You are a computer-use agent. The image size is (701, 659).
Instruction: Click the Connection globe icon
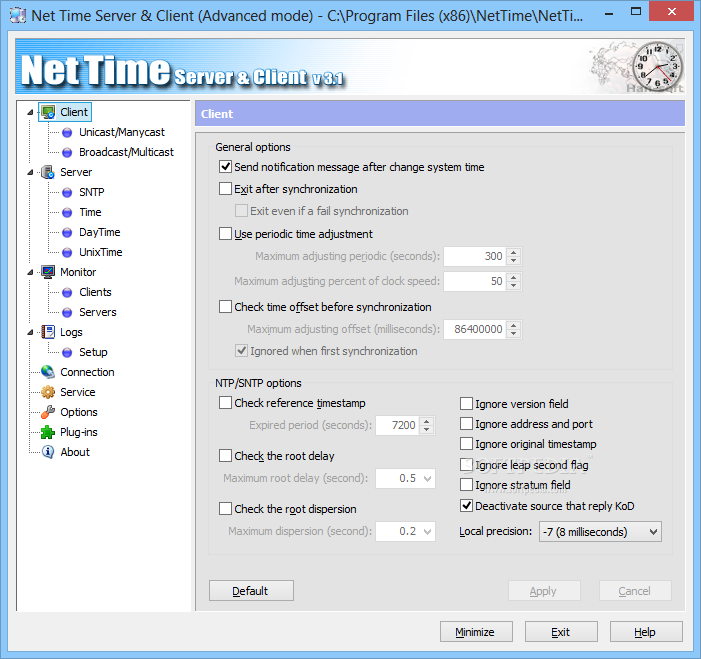(48, 372)
